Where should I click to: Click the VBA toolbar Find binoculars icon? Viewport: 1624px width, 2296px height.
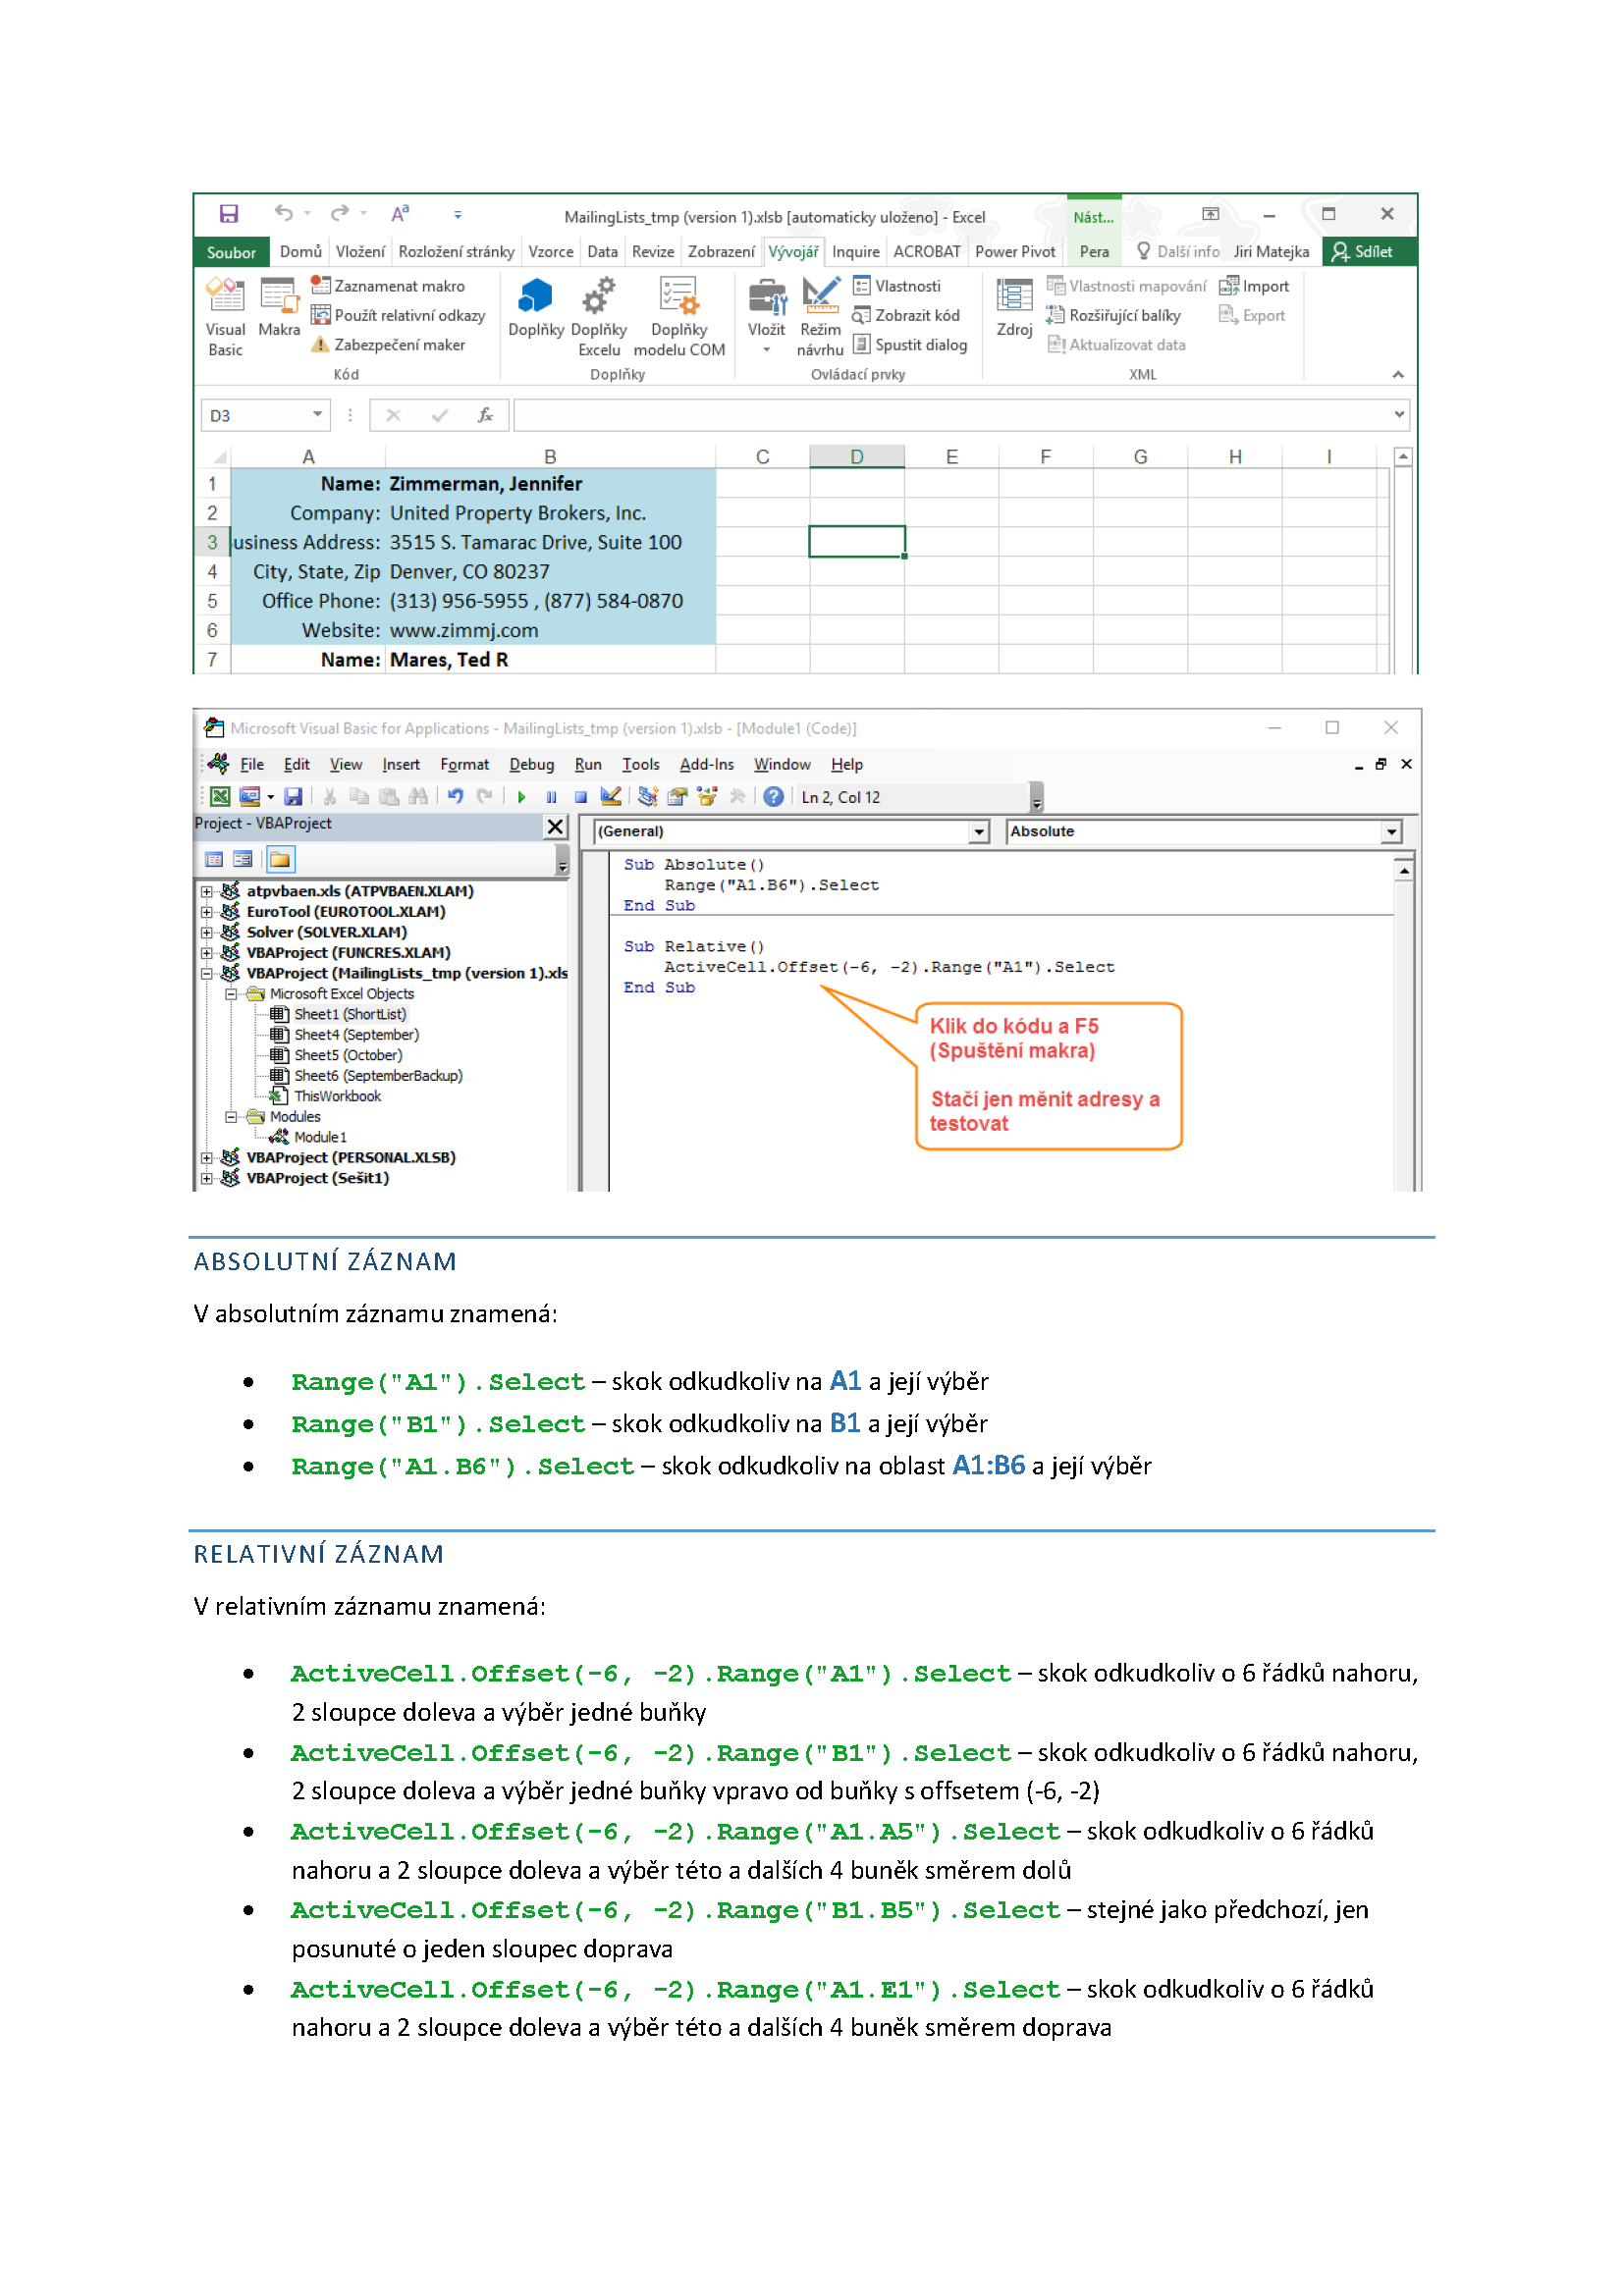[418, 797]
